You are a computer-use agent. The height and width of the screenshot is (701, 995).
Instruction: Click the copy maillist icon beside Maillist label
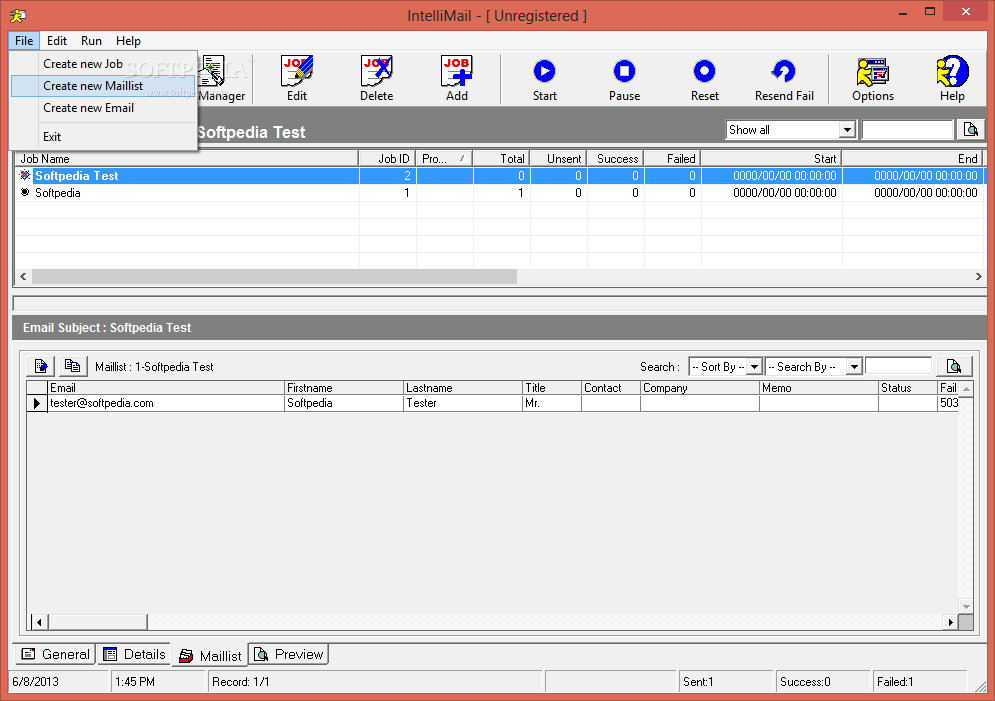(72, 366)
